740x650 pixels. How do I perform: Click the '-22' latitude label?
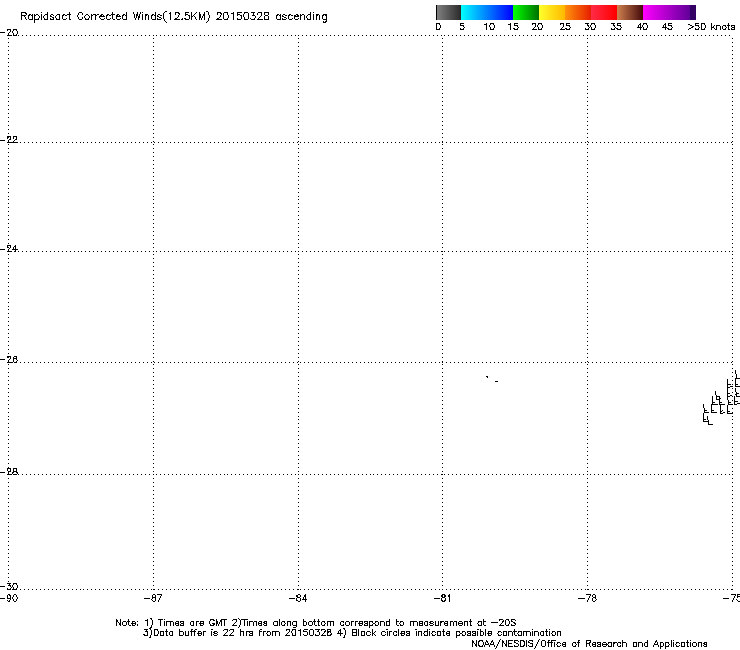9,140
